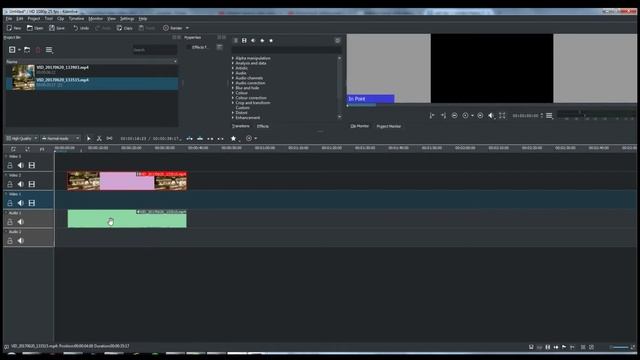
Task: Open the Project menu
Action: [34, 19]
